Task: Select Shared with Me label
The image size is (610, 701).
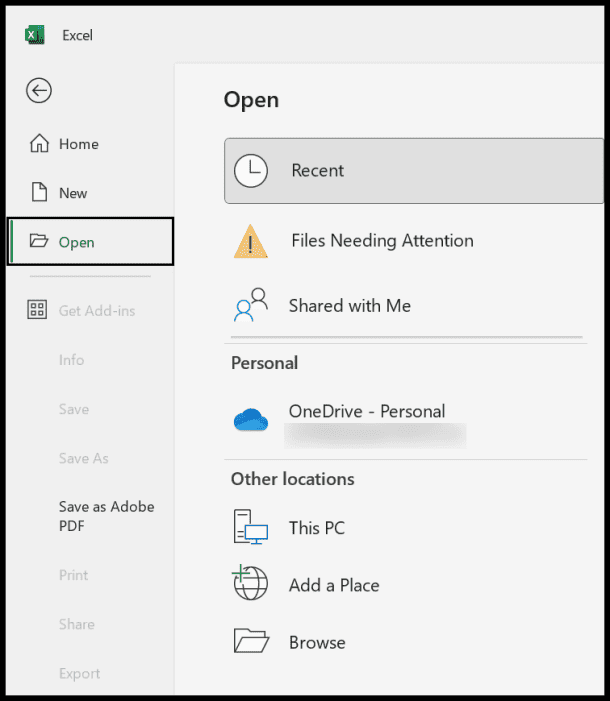Action: pos(349,306)
